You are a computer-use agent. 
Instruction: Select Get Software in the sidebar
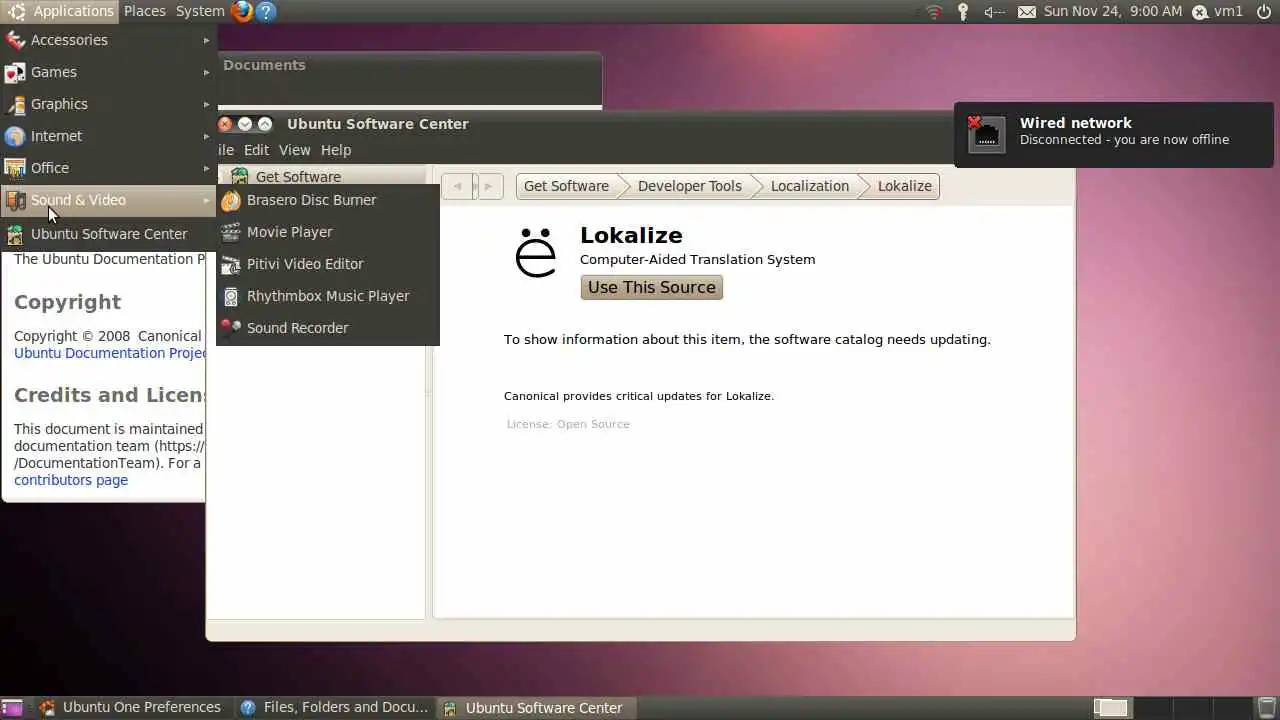click(322, 176)
